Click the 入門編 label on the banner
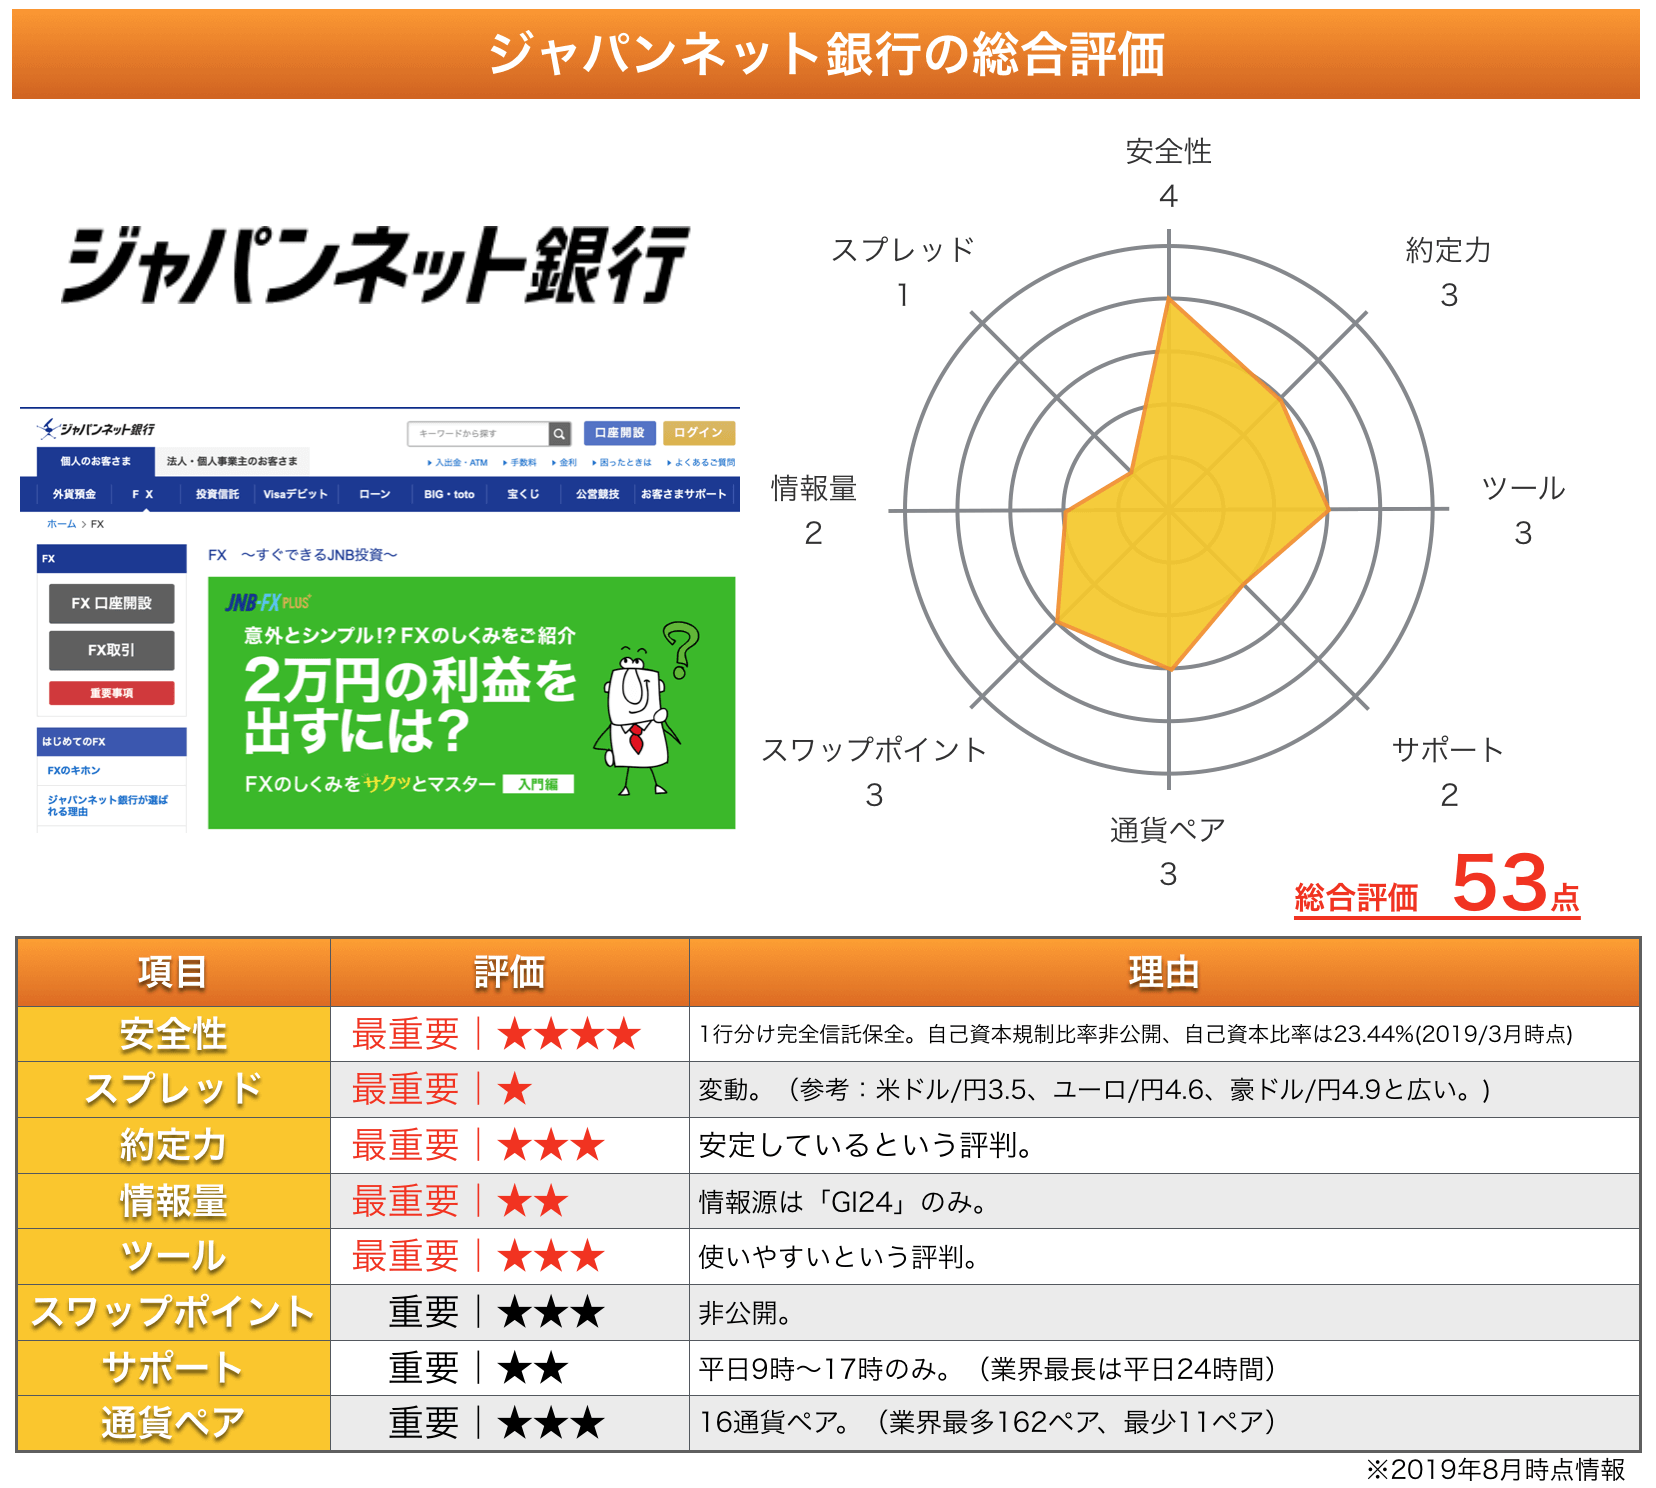This screenshot has height=1488, width=1656. [538, 784]
